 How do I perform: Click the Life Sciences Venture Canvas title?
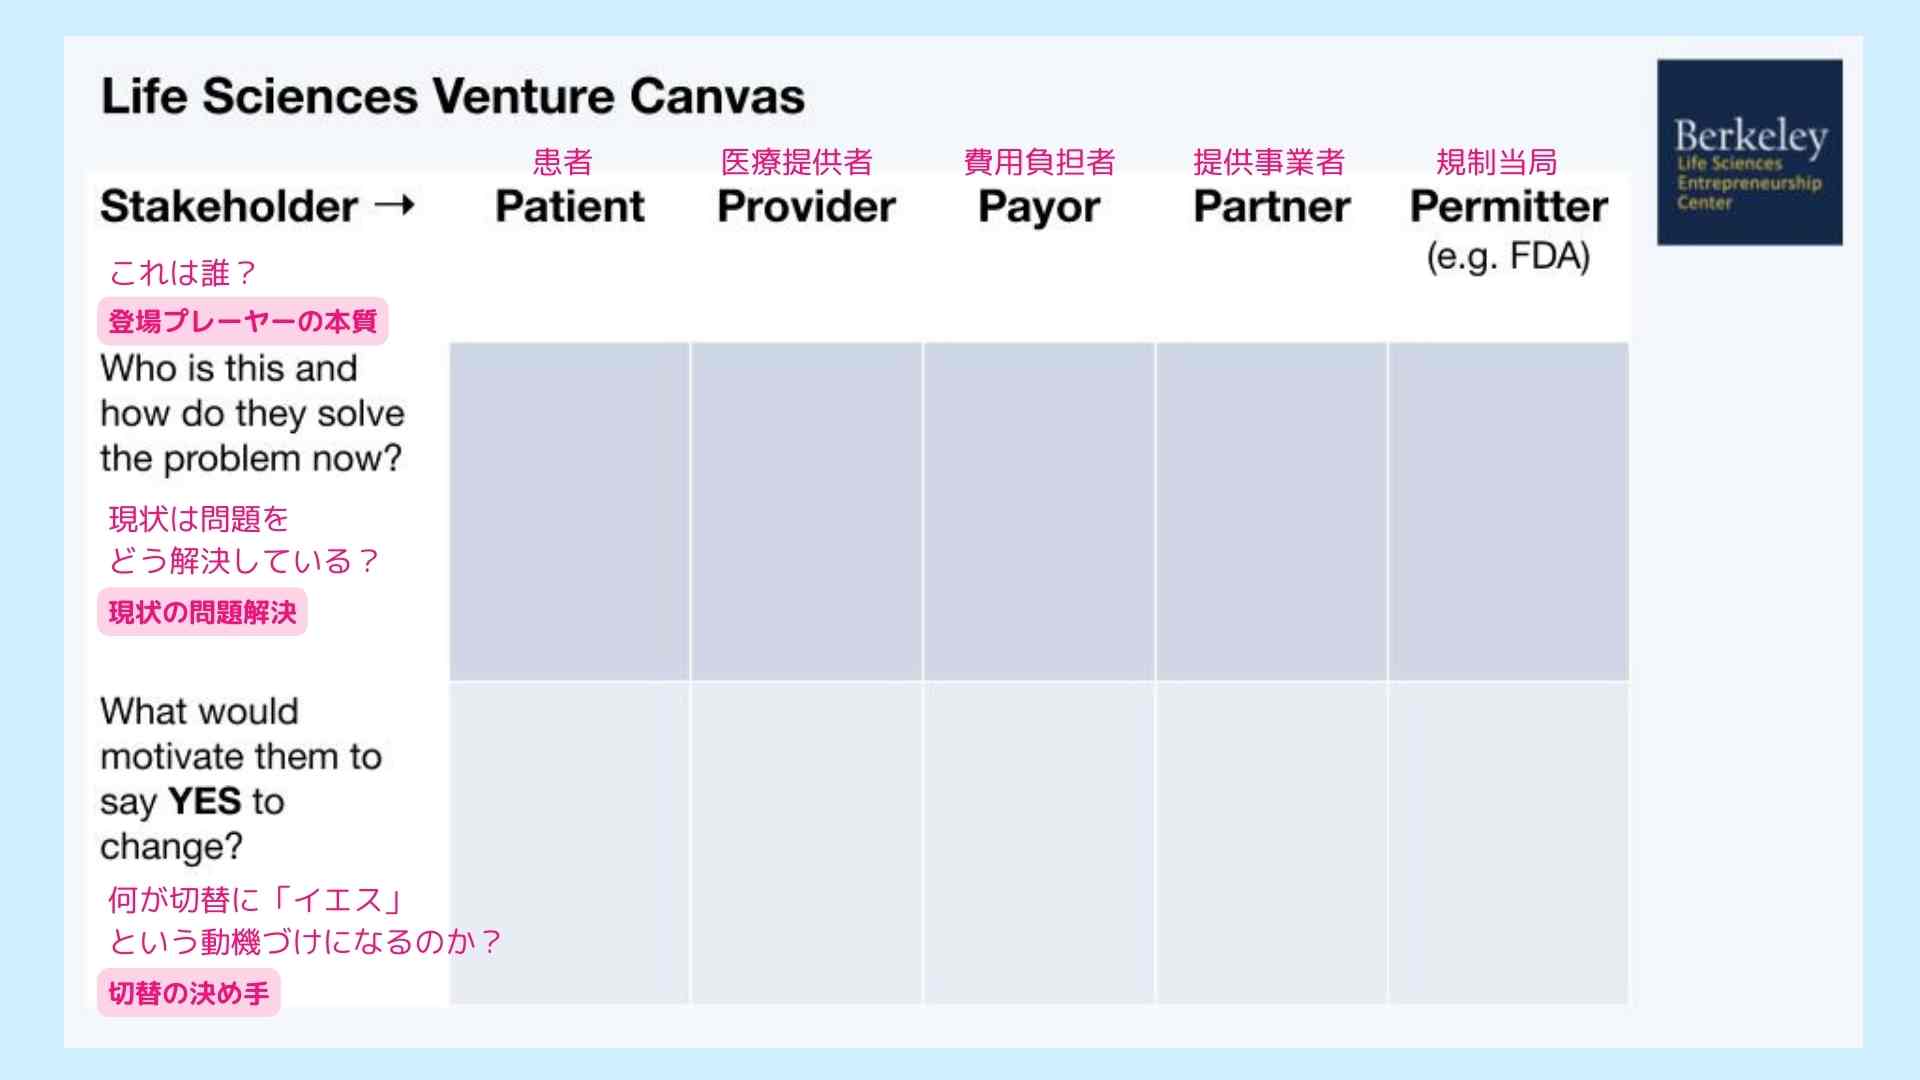[453, 97]
